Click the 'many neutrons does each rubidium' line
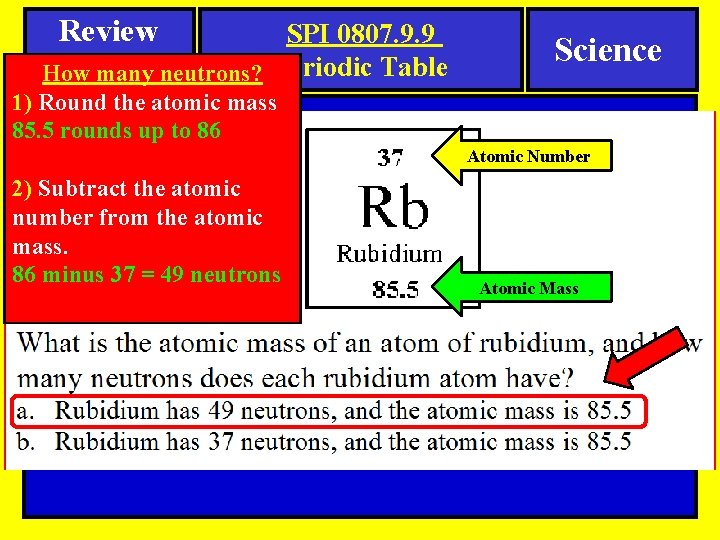720x540 pixels. (295, 379)
